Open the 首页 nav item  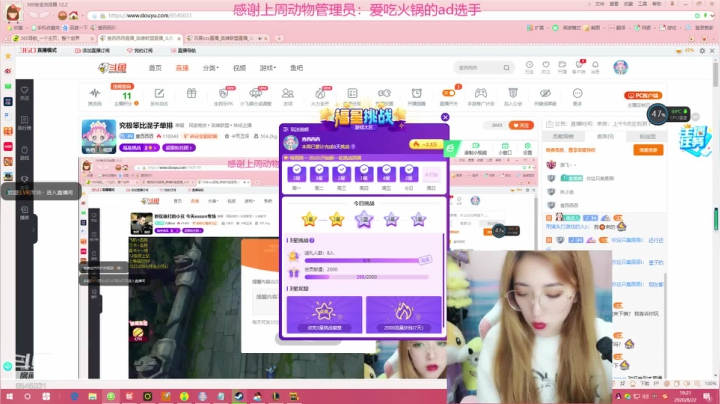click(155, 67)
